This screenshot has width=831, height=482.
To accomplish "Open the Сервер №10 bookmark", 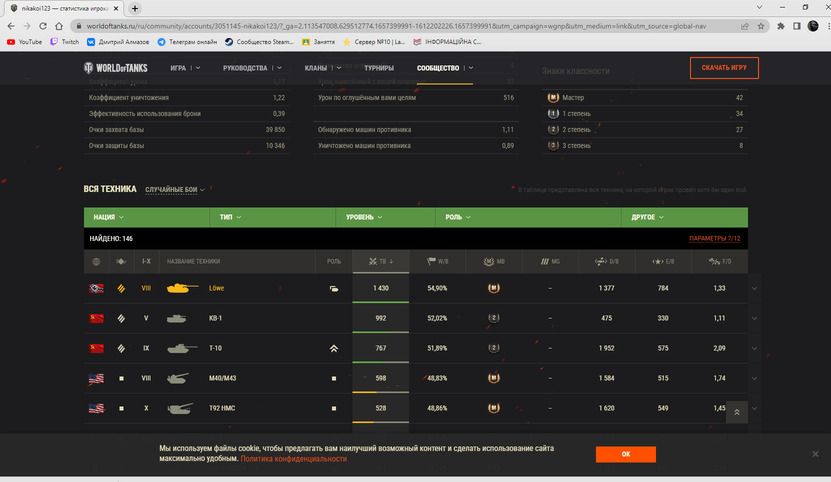I will (x=374, y=42).
